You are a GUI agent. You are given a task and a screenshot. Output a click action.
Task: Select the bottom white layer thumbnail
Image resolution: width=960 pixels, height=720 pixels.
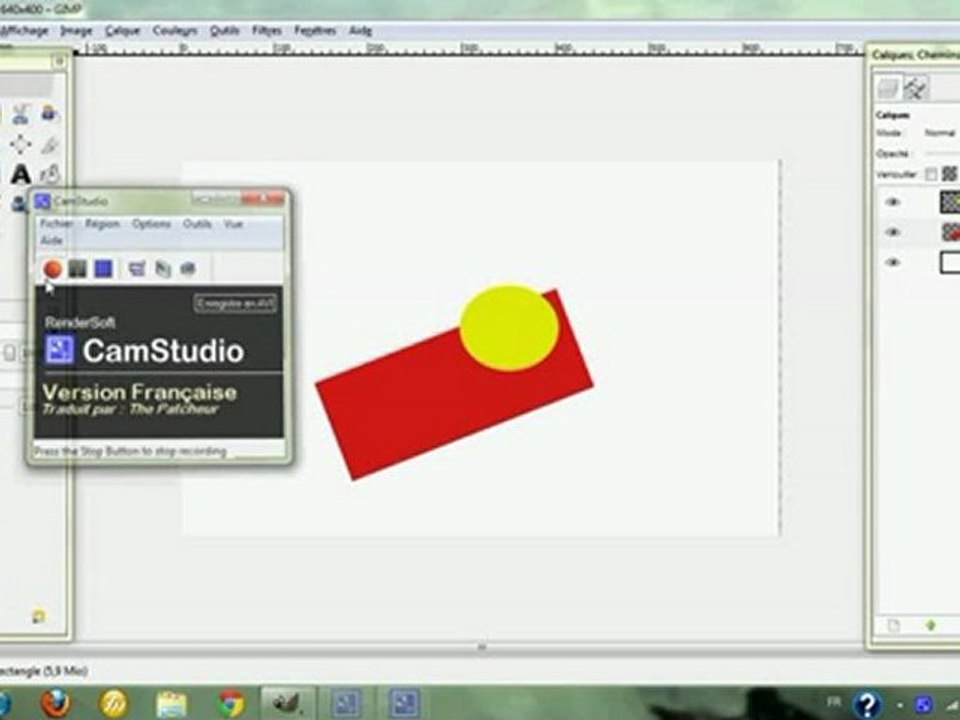[950, 263]
